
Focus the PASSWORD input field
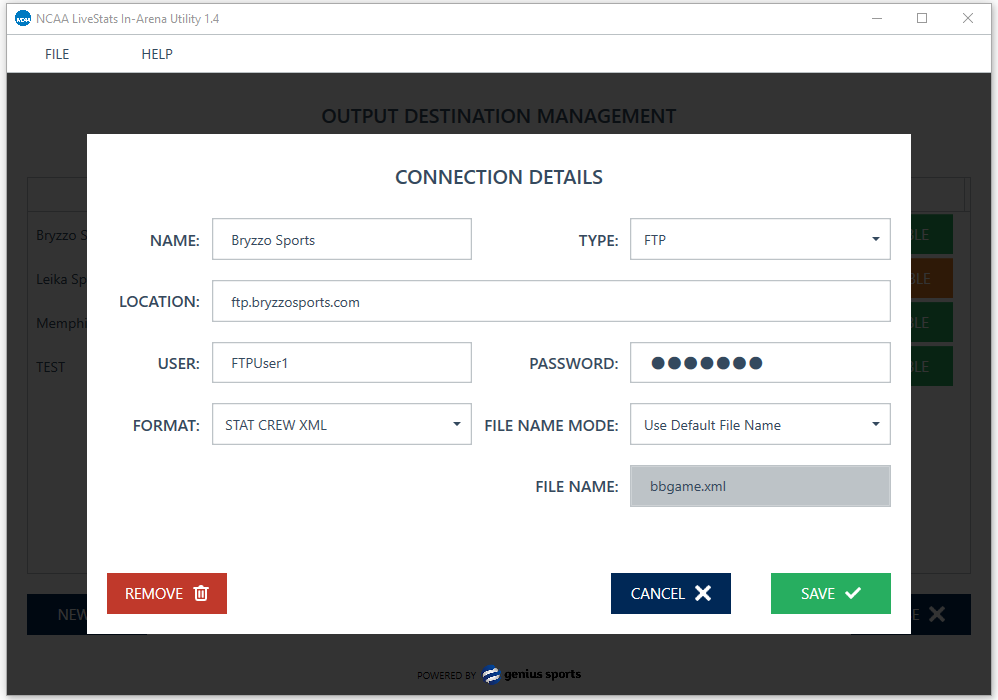point(760,363)
